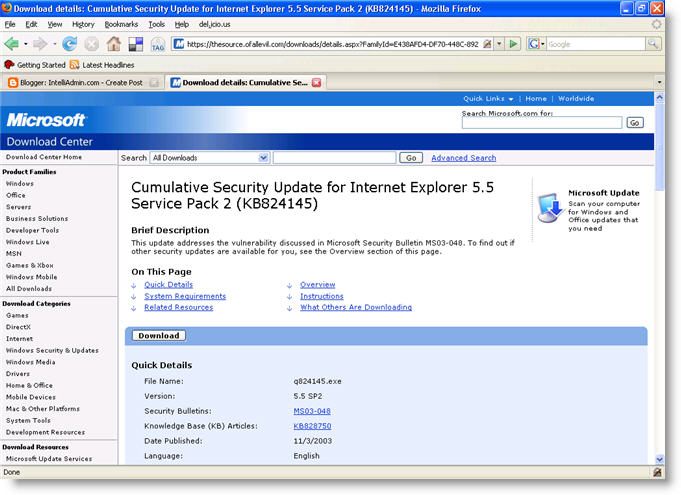Open the Edit menu
Screen dimensions: 681x495
(31, 24)
